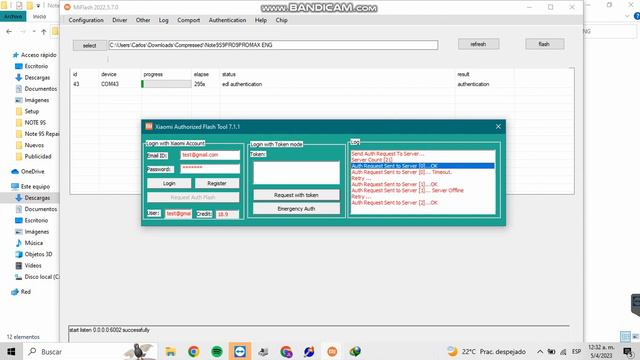Select log line 'Server [2]....OK'

click(x=395, y=203)
